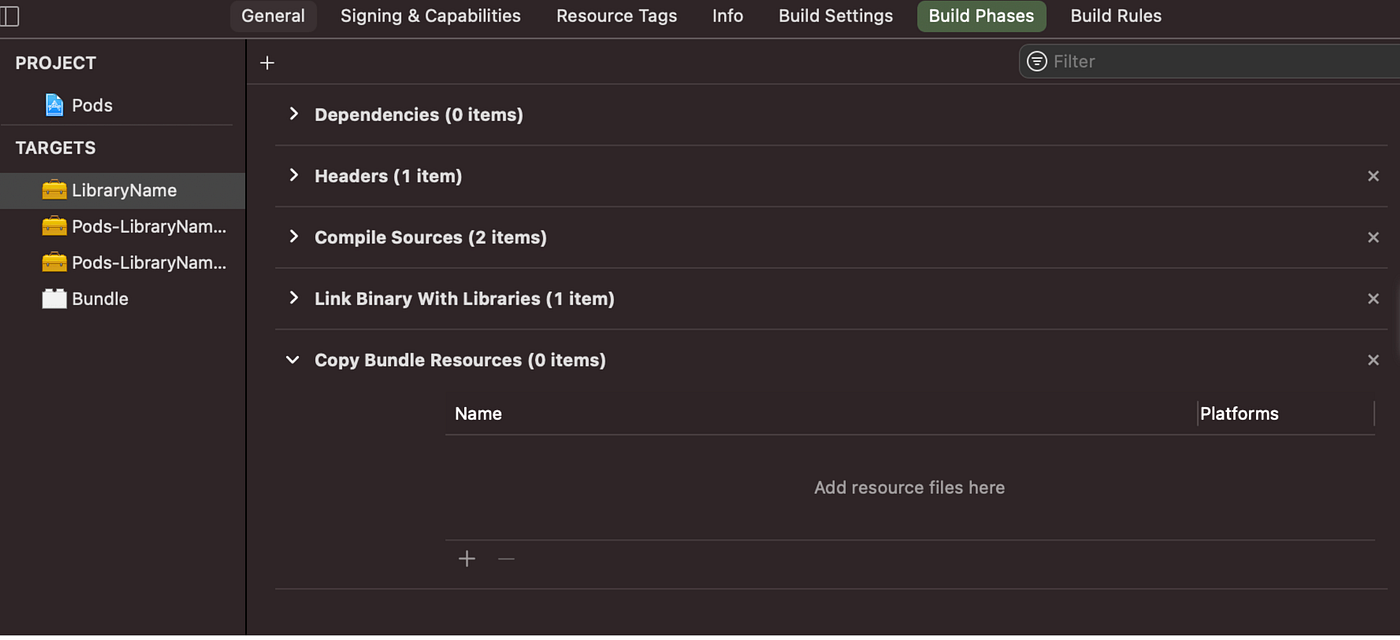This screenshot has width=1400, height=640.
Task: Select the LibraryName target icon
Action: pyautogui.click(x=54, y=190)
